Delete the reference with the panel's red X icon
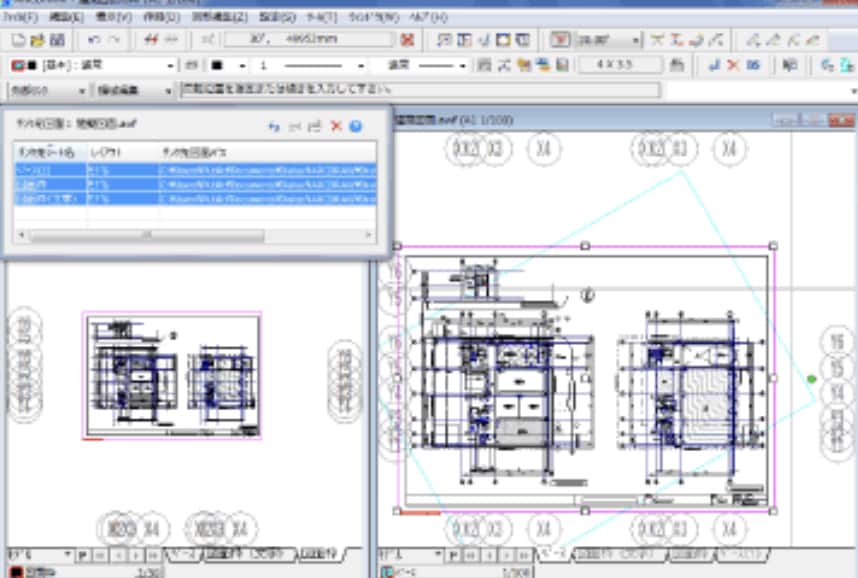Viewport: 858px width, 578px height. coord(336,126)
